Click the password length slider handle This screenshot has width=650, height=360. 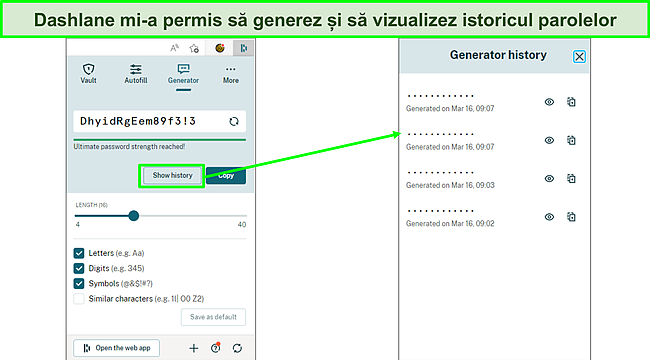click(x=133, y=216)
